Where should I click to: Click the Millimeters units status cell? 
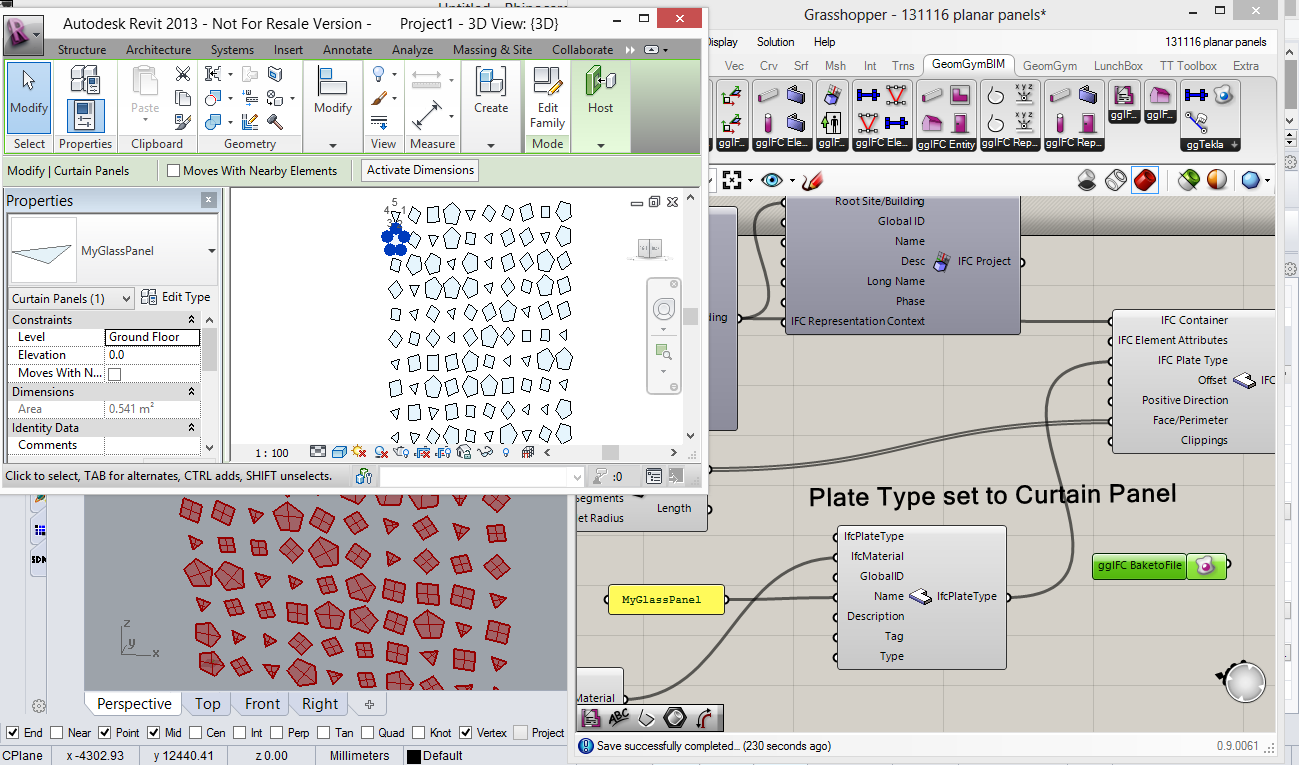pyautogui.click(x=359, y=756)
